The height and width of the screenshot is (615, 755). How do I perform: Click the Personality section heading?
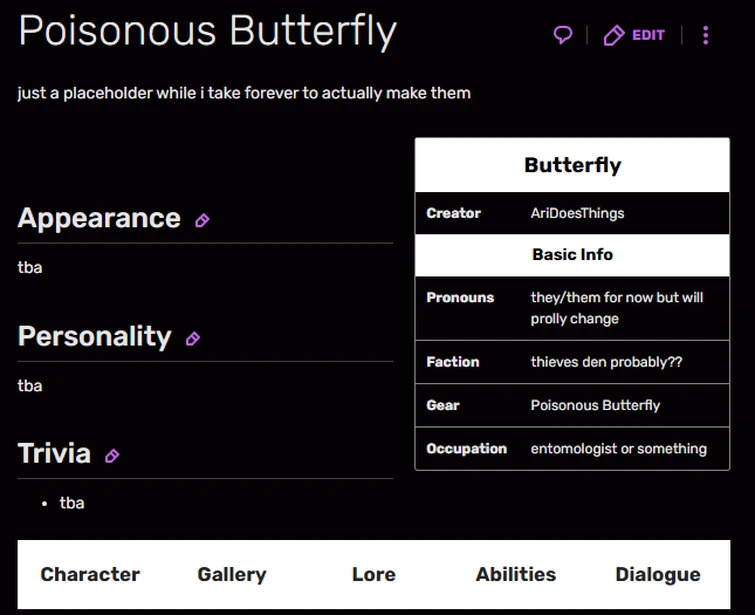tap(94, 336)
